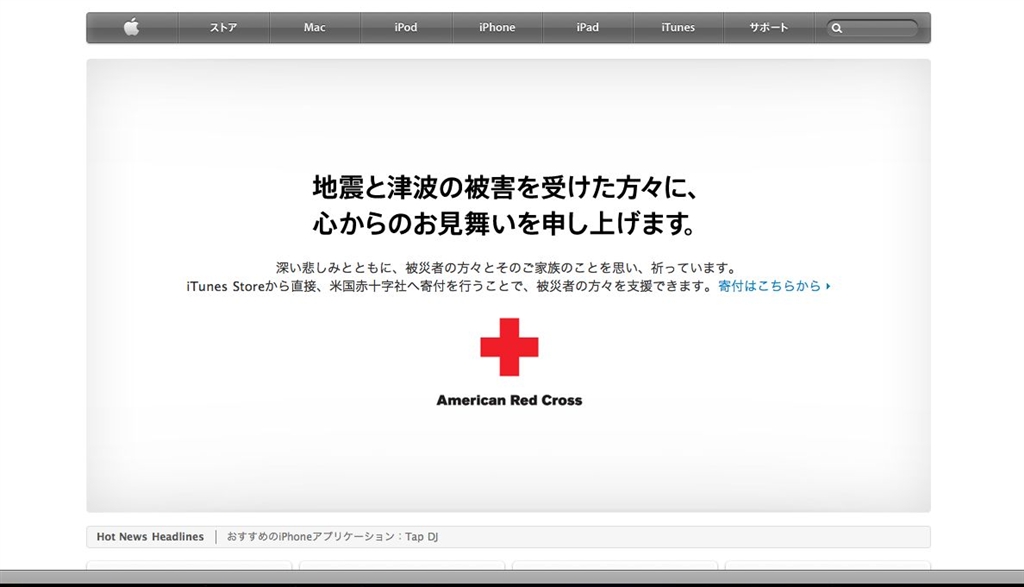This screenshot has width=1024, height=587.
Task: Open the サポート support tab
Action: [769, 27]
